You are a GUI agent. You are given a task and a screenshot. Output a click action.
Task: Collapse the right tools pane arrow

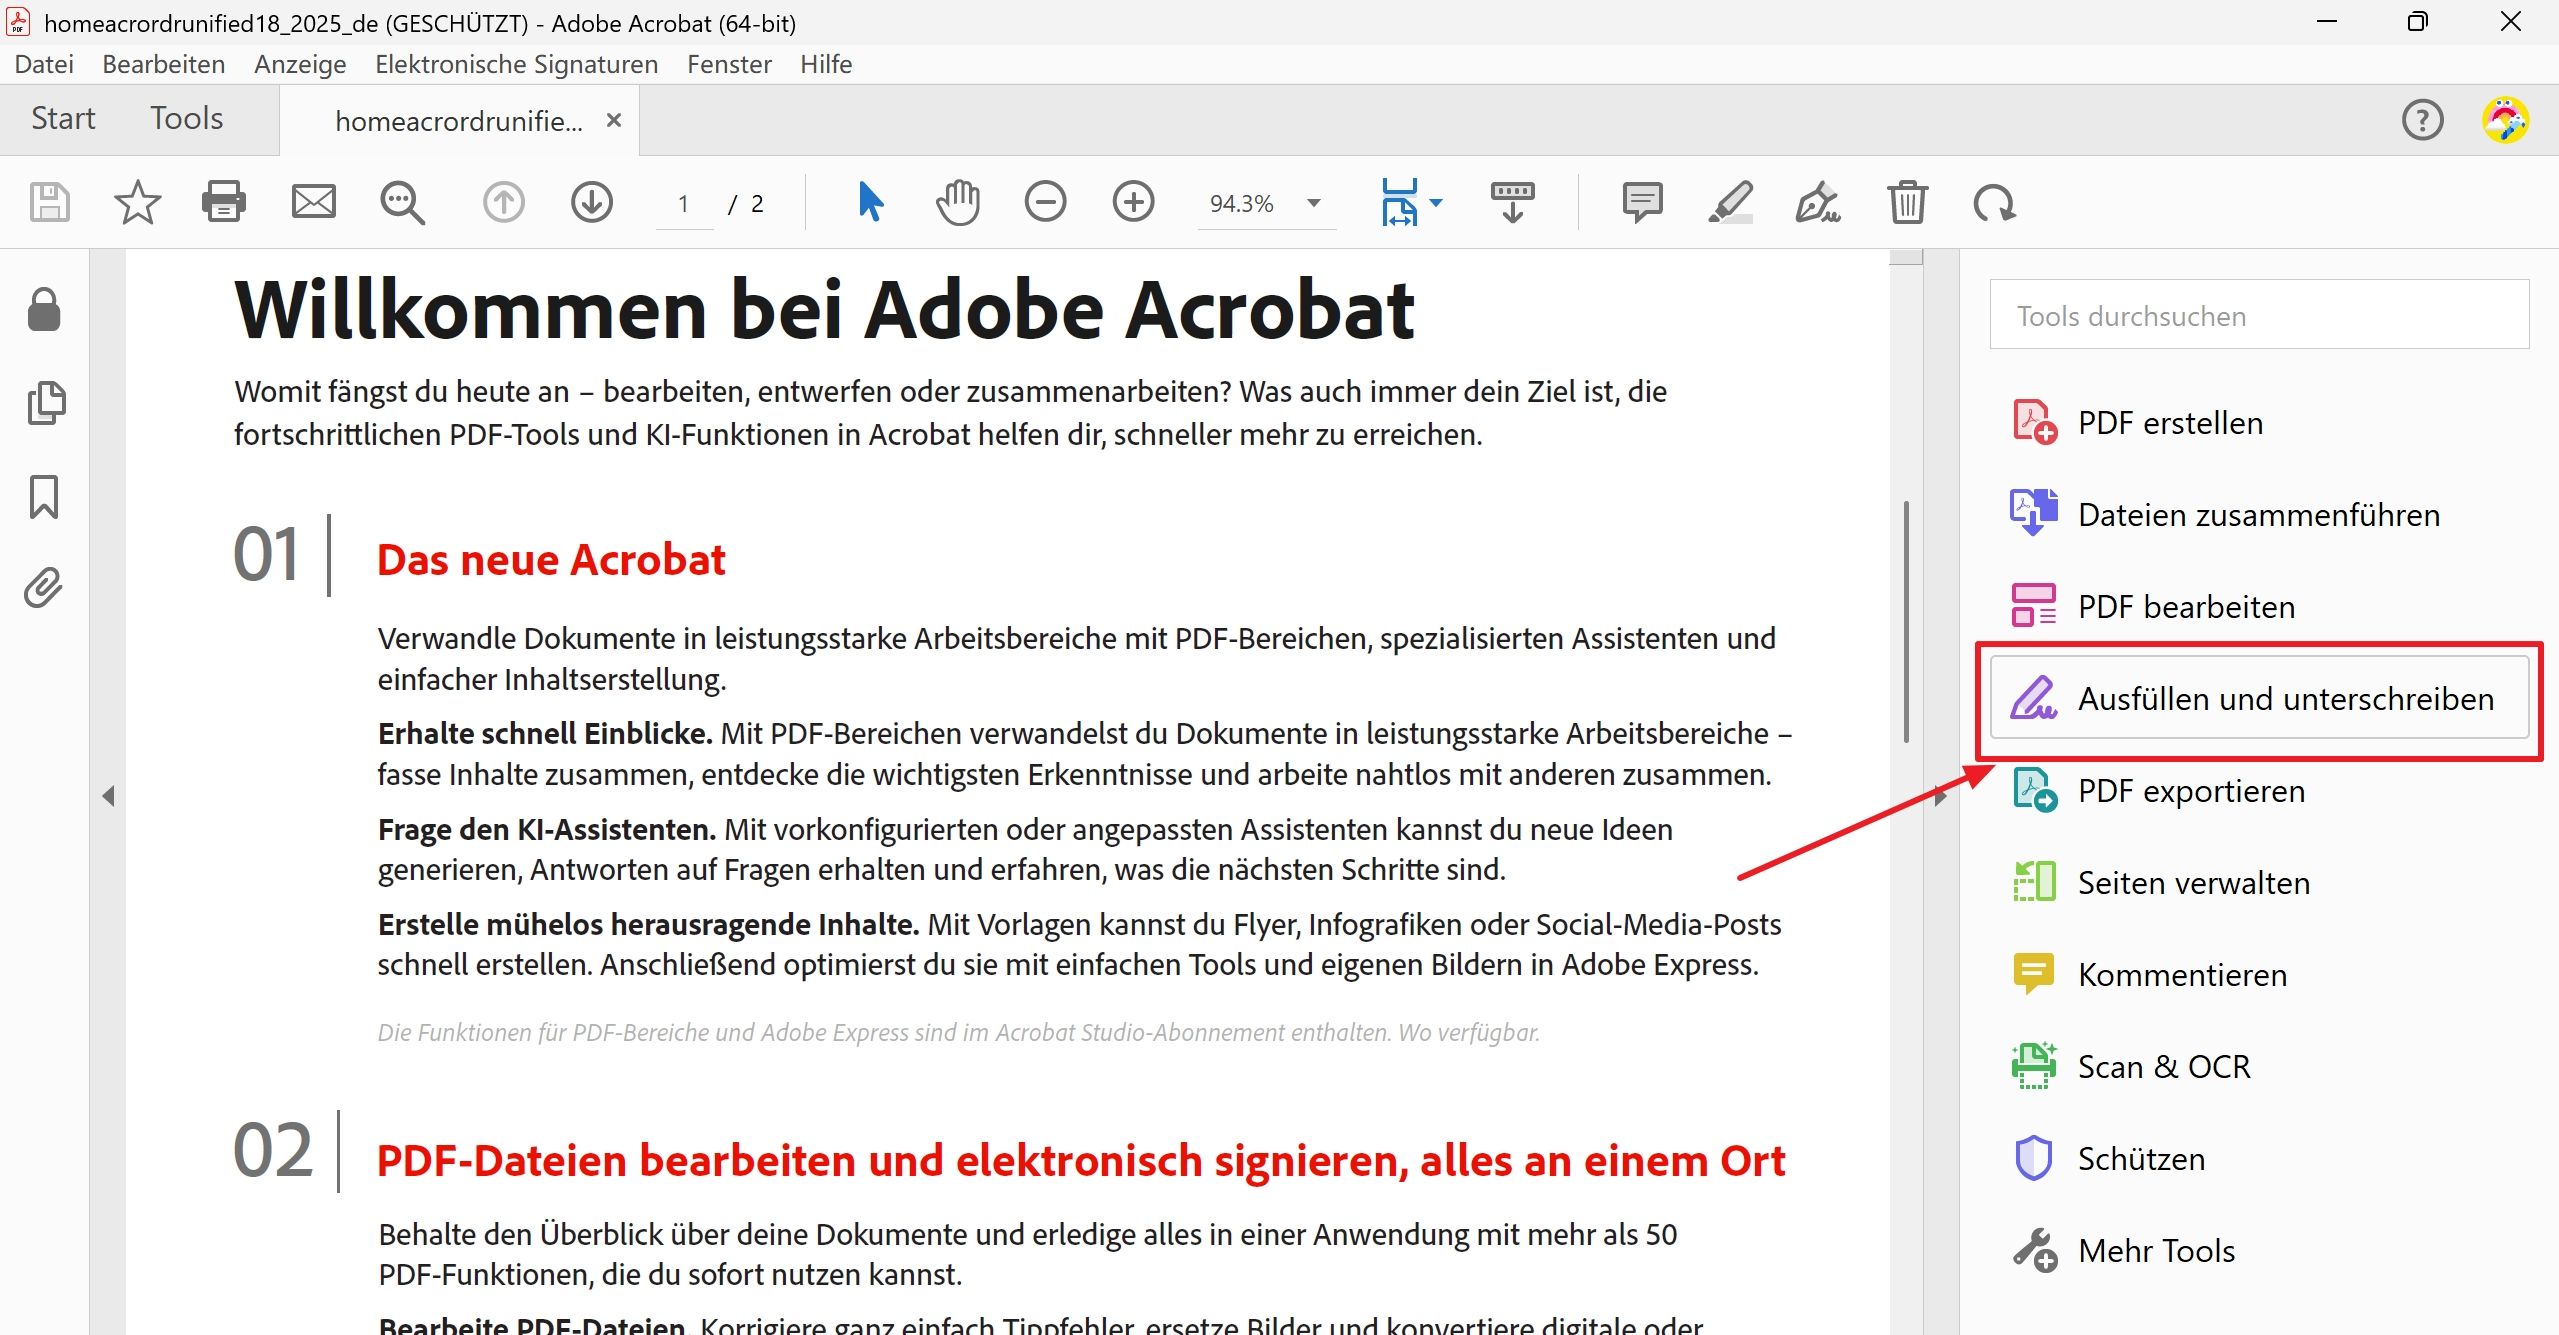click(1940, 798)
